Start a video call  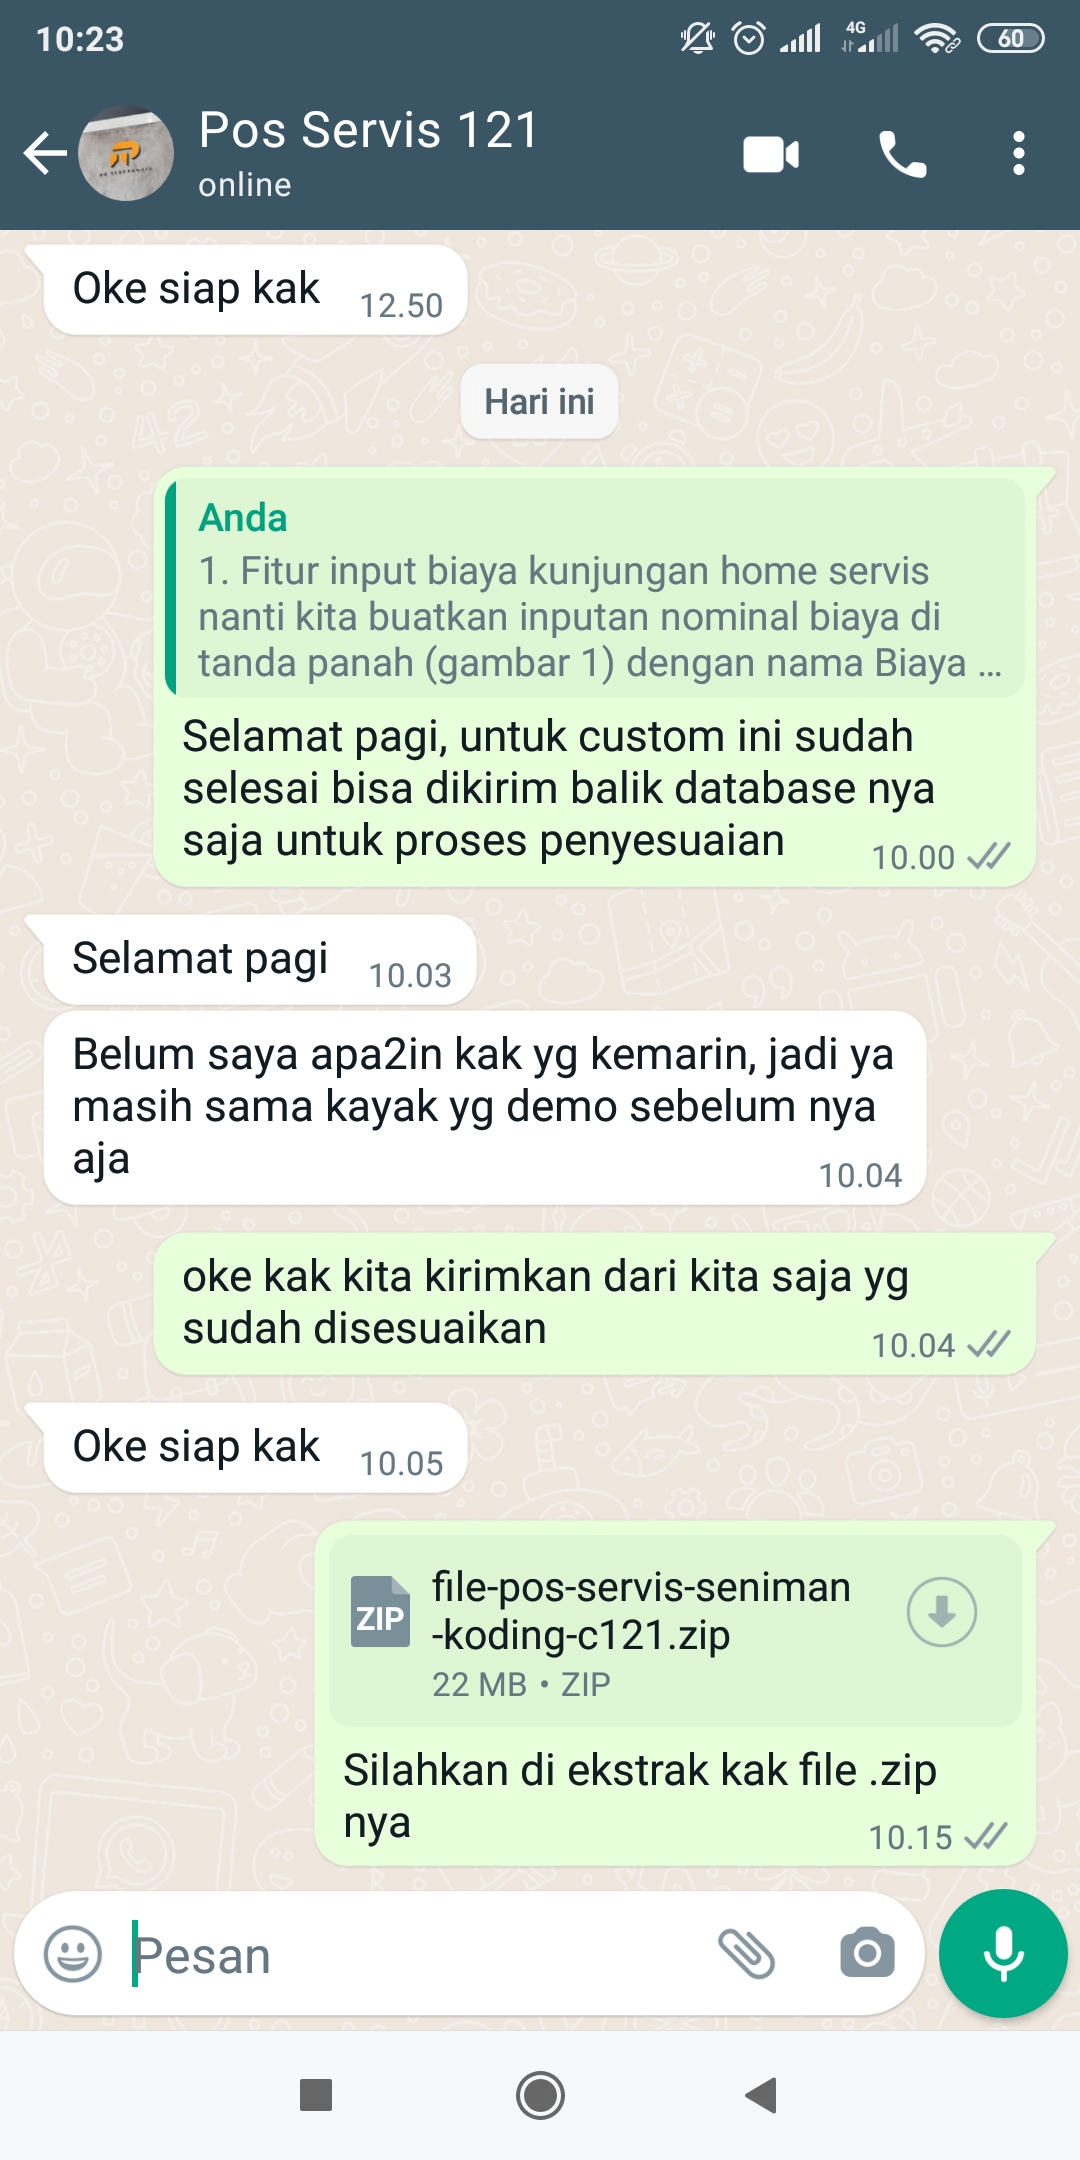click(771, 154)
